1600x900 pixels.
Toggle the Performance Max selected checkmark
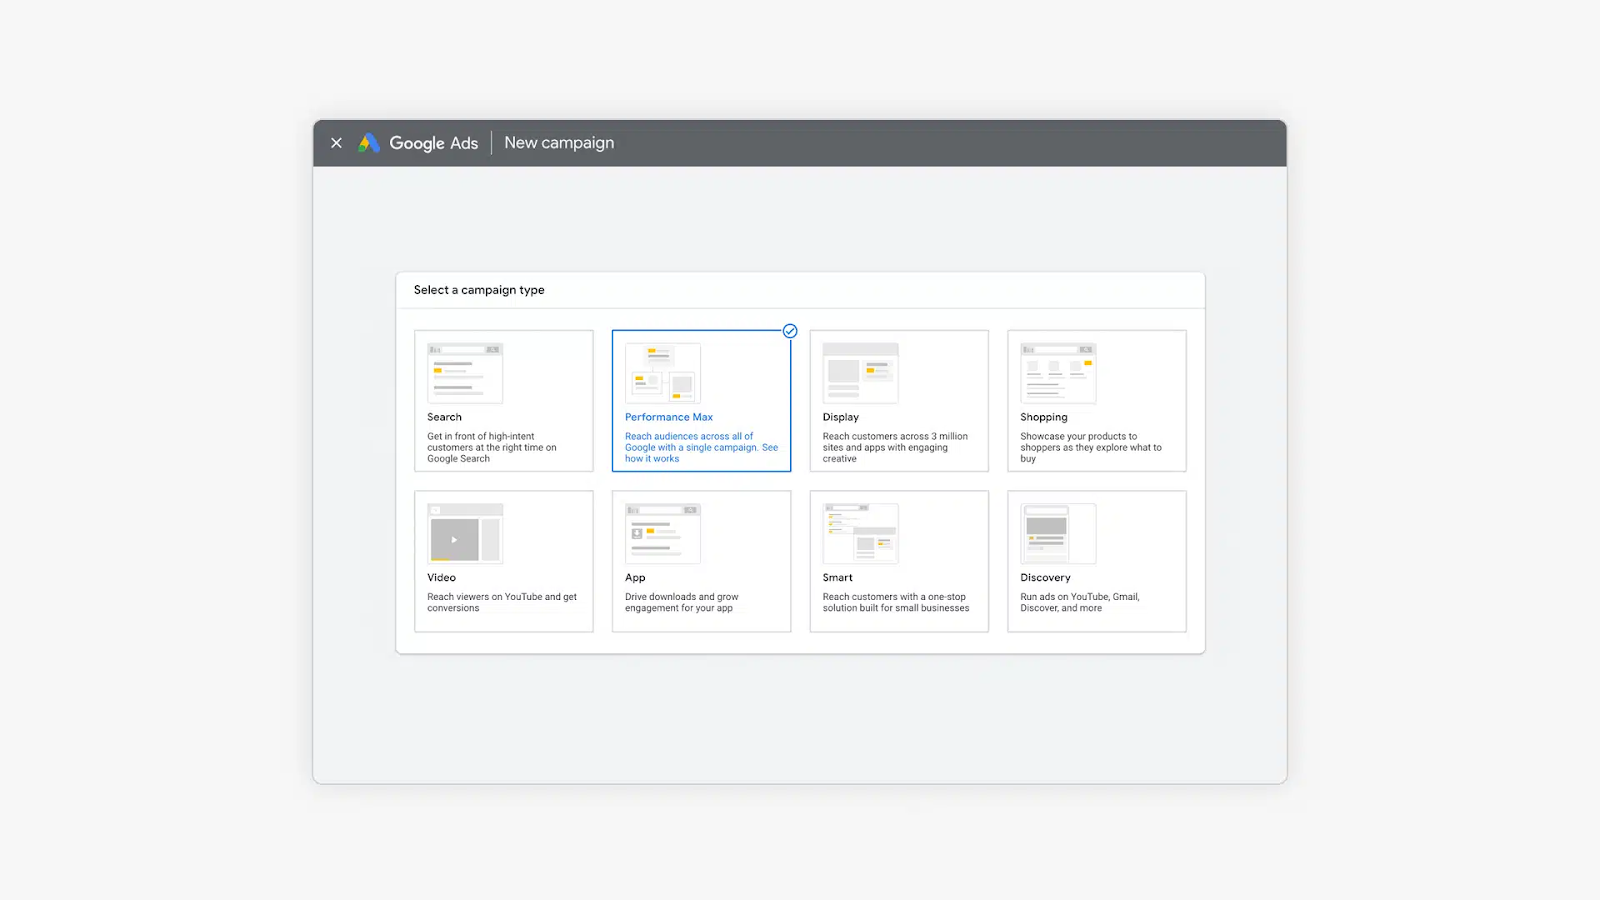click(x=790, y=331)
